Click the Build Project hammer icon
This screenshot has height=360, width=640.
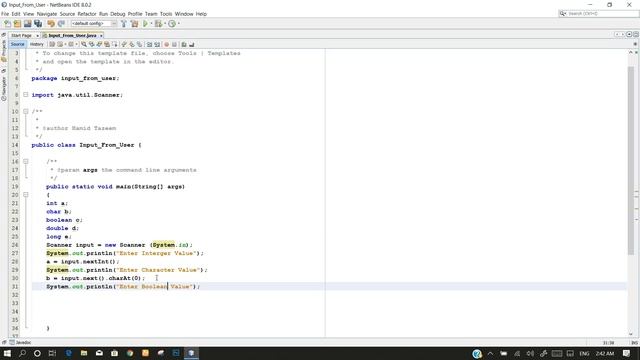tap(124, 24)
